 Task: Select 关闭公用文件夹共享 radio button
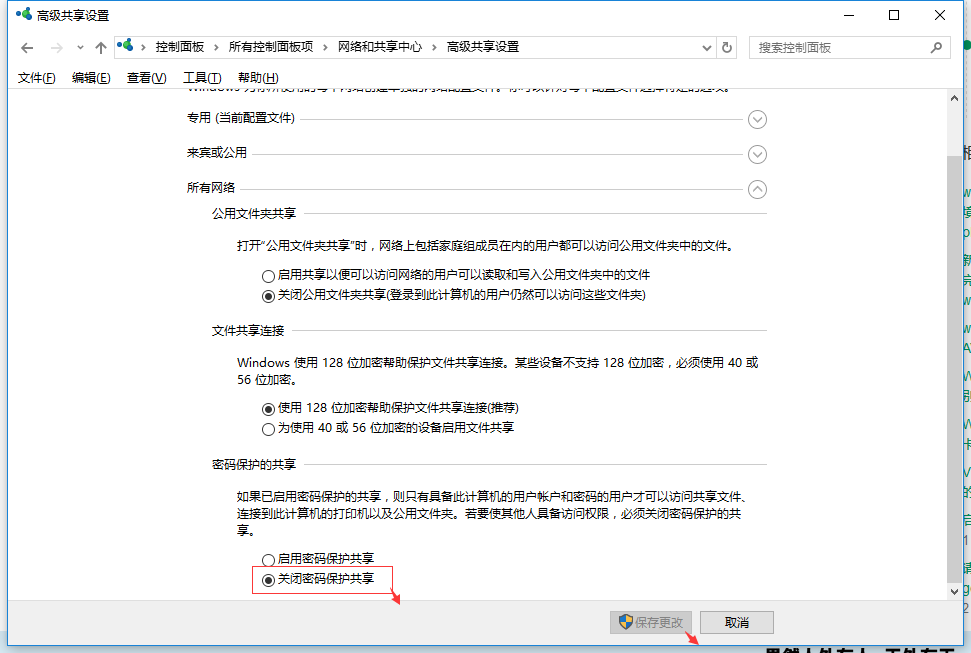pos(268,296)
